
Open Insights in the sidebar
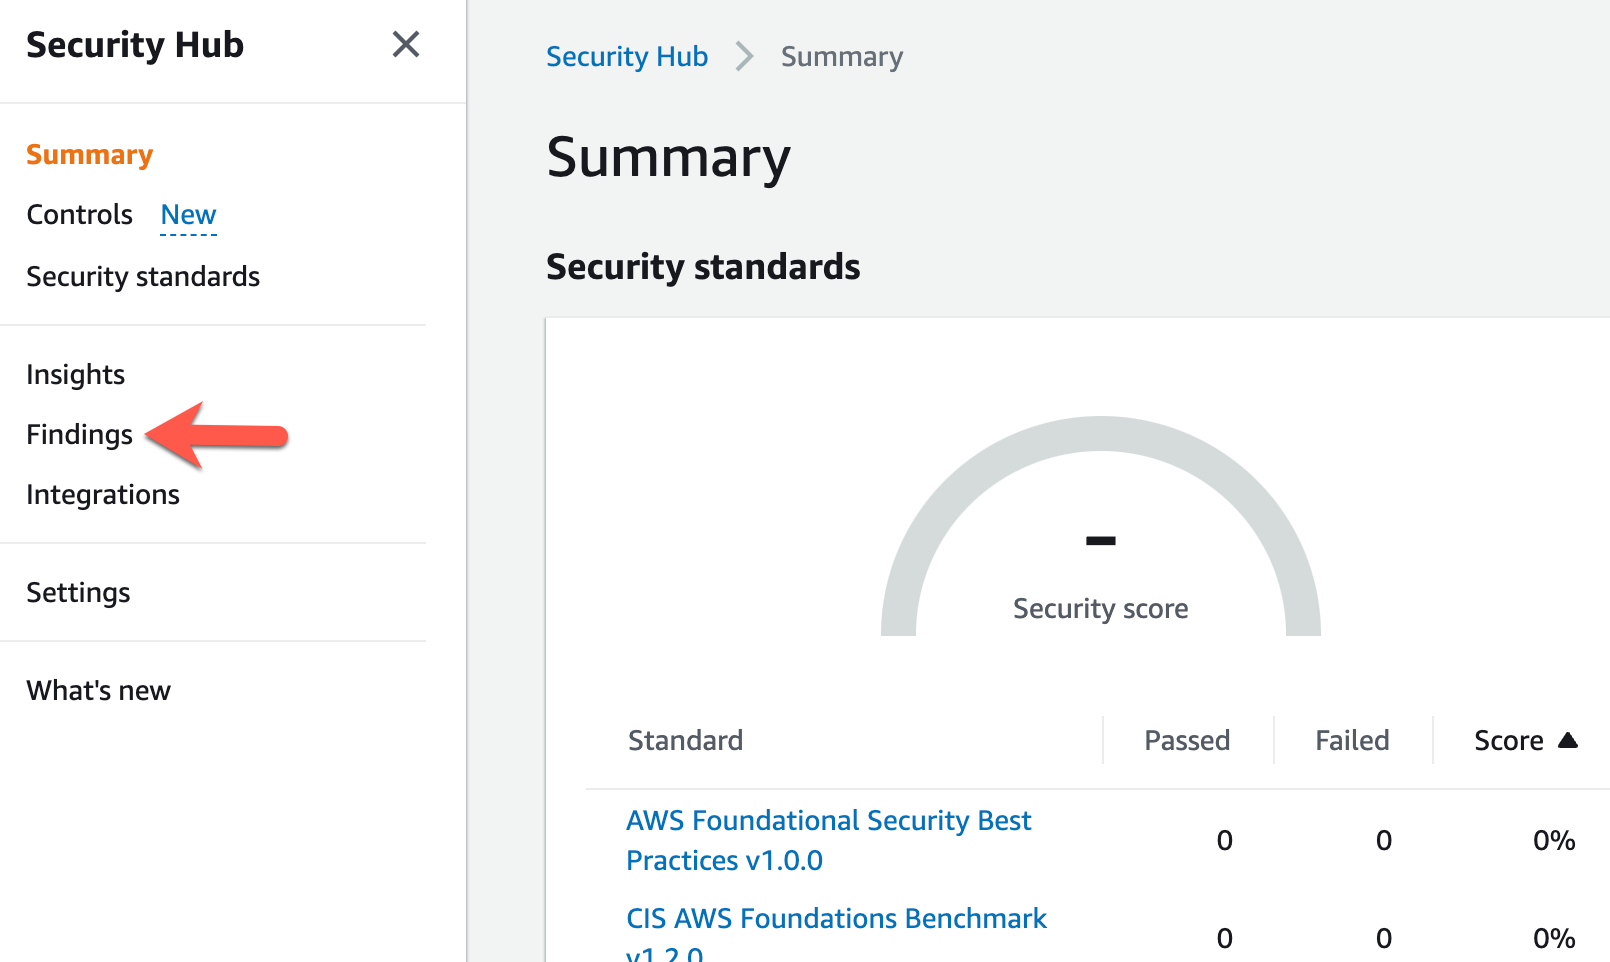[x=75, y=375]
